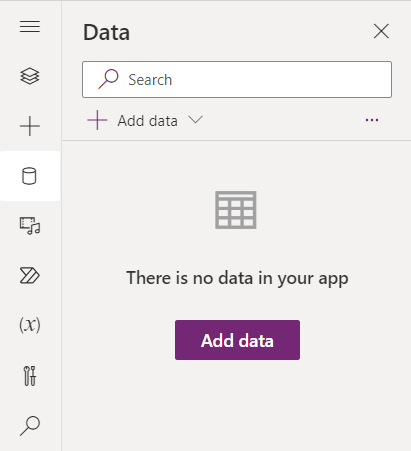Open the Advanced tools icon
The image size is (411, 451).
click(30, 376)
